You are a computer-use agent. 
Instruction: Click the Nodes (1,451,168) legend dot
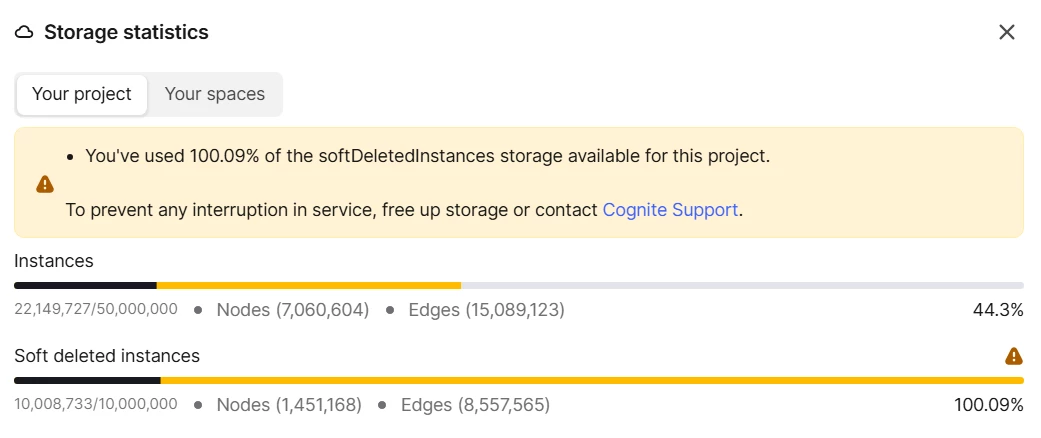tap(198, 405)
